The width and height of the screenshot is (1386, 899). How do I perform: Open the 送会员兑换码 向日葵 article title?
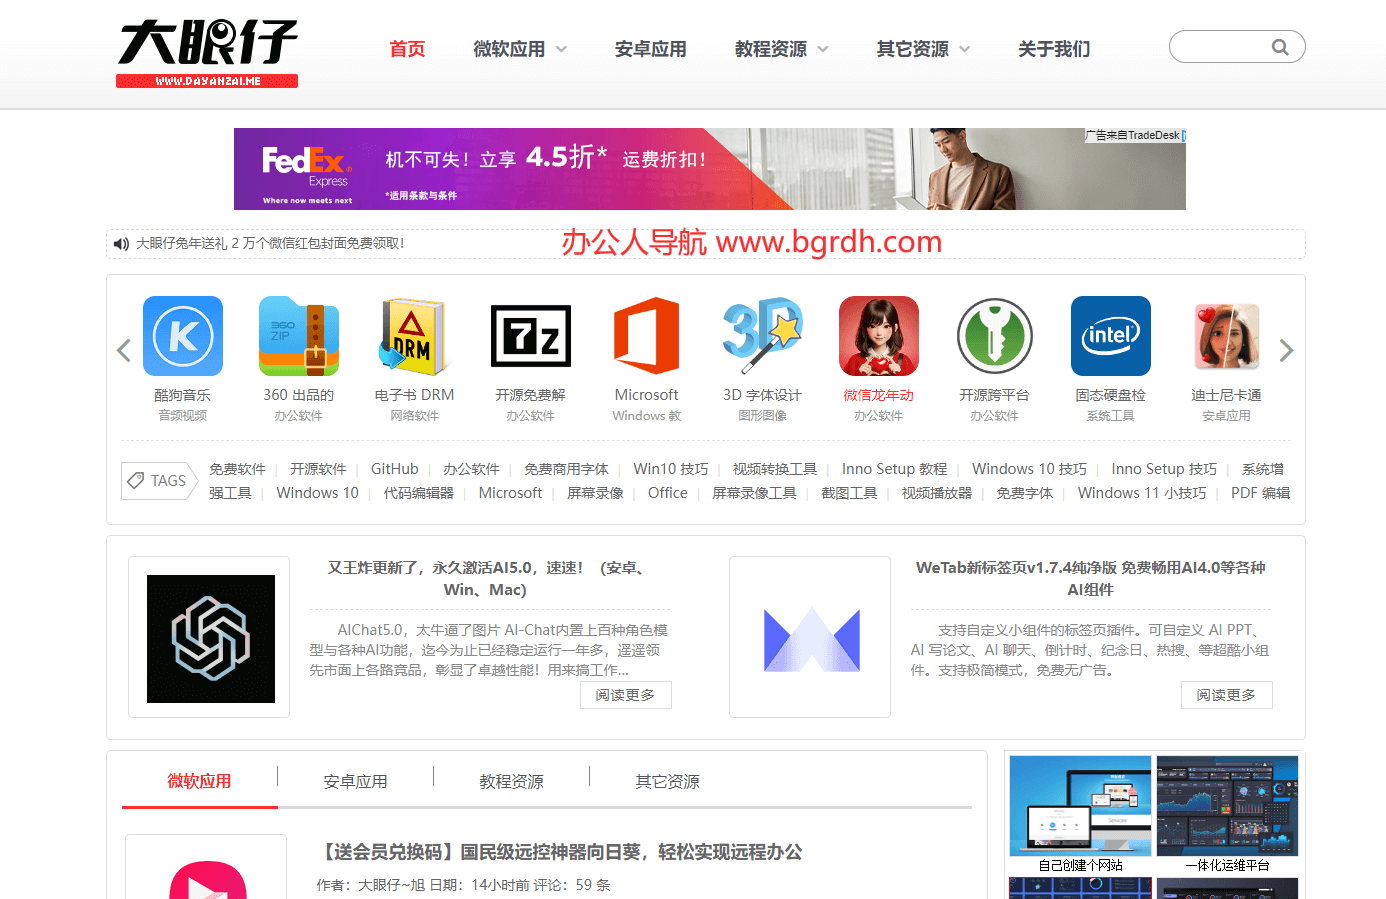(560, 852)
